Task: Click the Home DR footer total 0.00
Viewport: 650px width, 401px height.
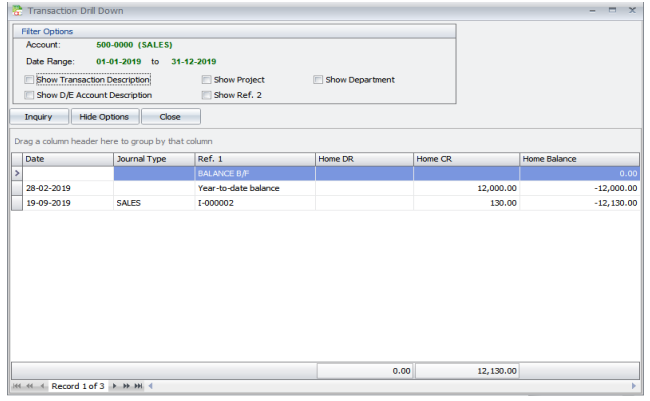Action: pyautogui.click(x=365, y=371)
